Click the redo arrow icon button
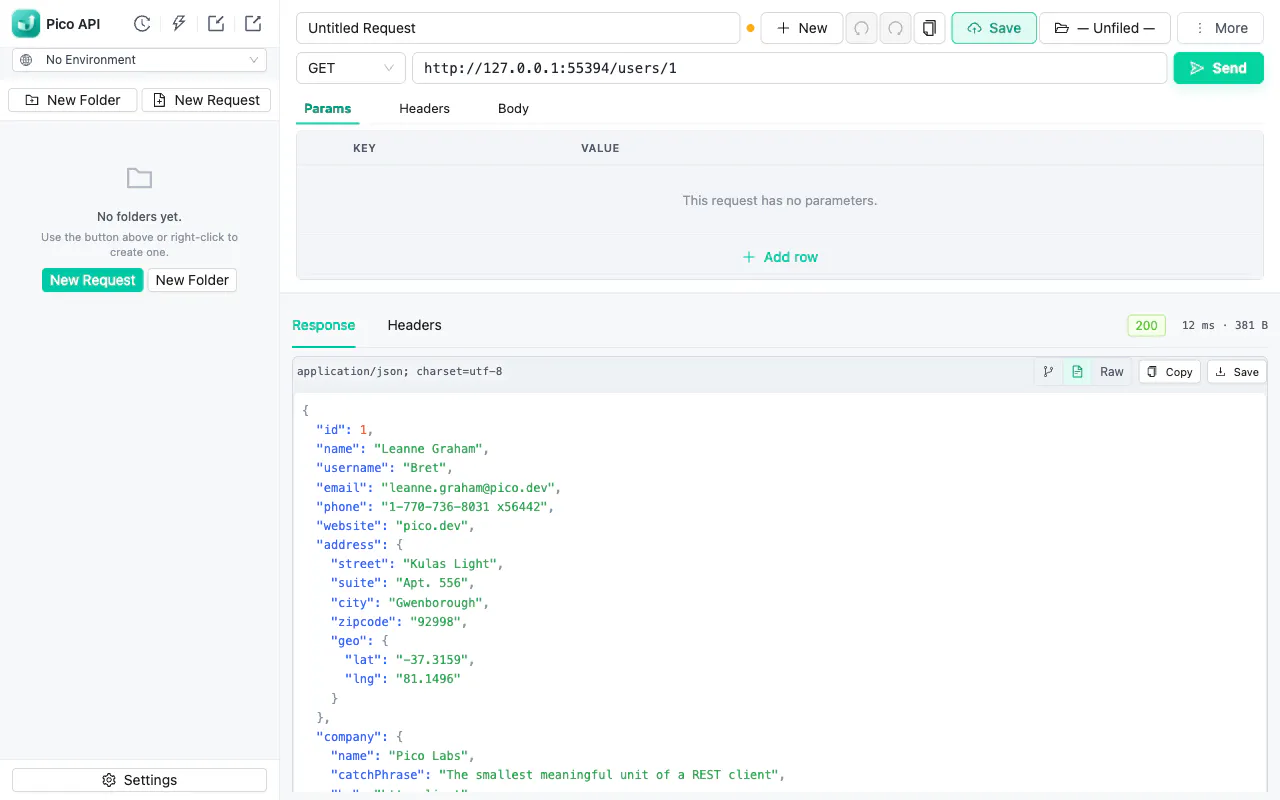The height and width of the screenshot is (800, 1280). pos(896,28)
